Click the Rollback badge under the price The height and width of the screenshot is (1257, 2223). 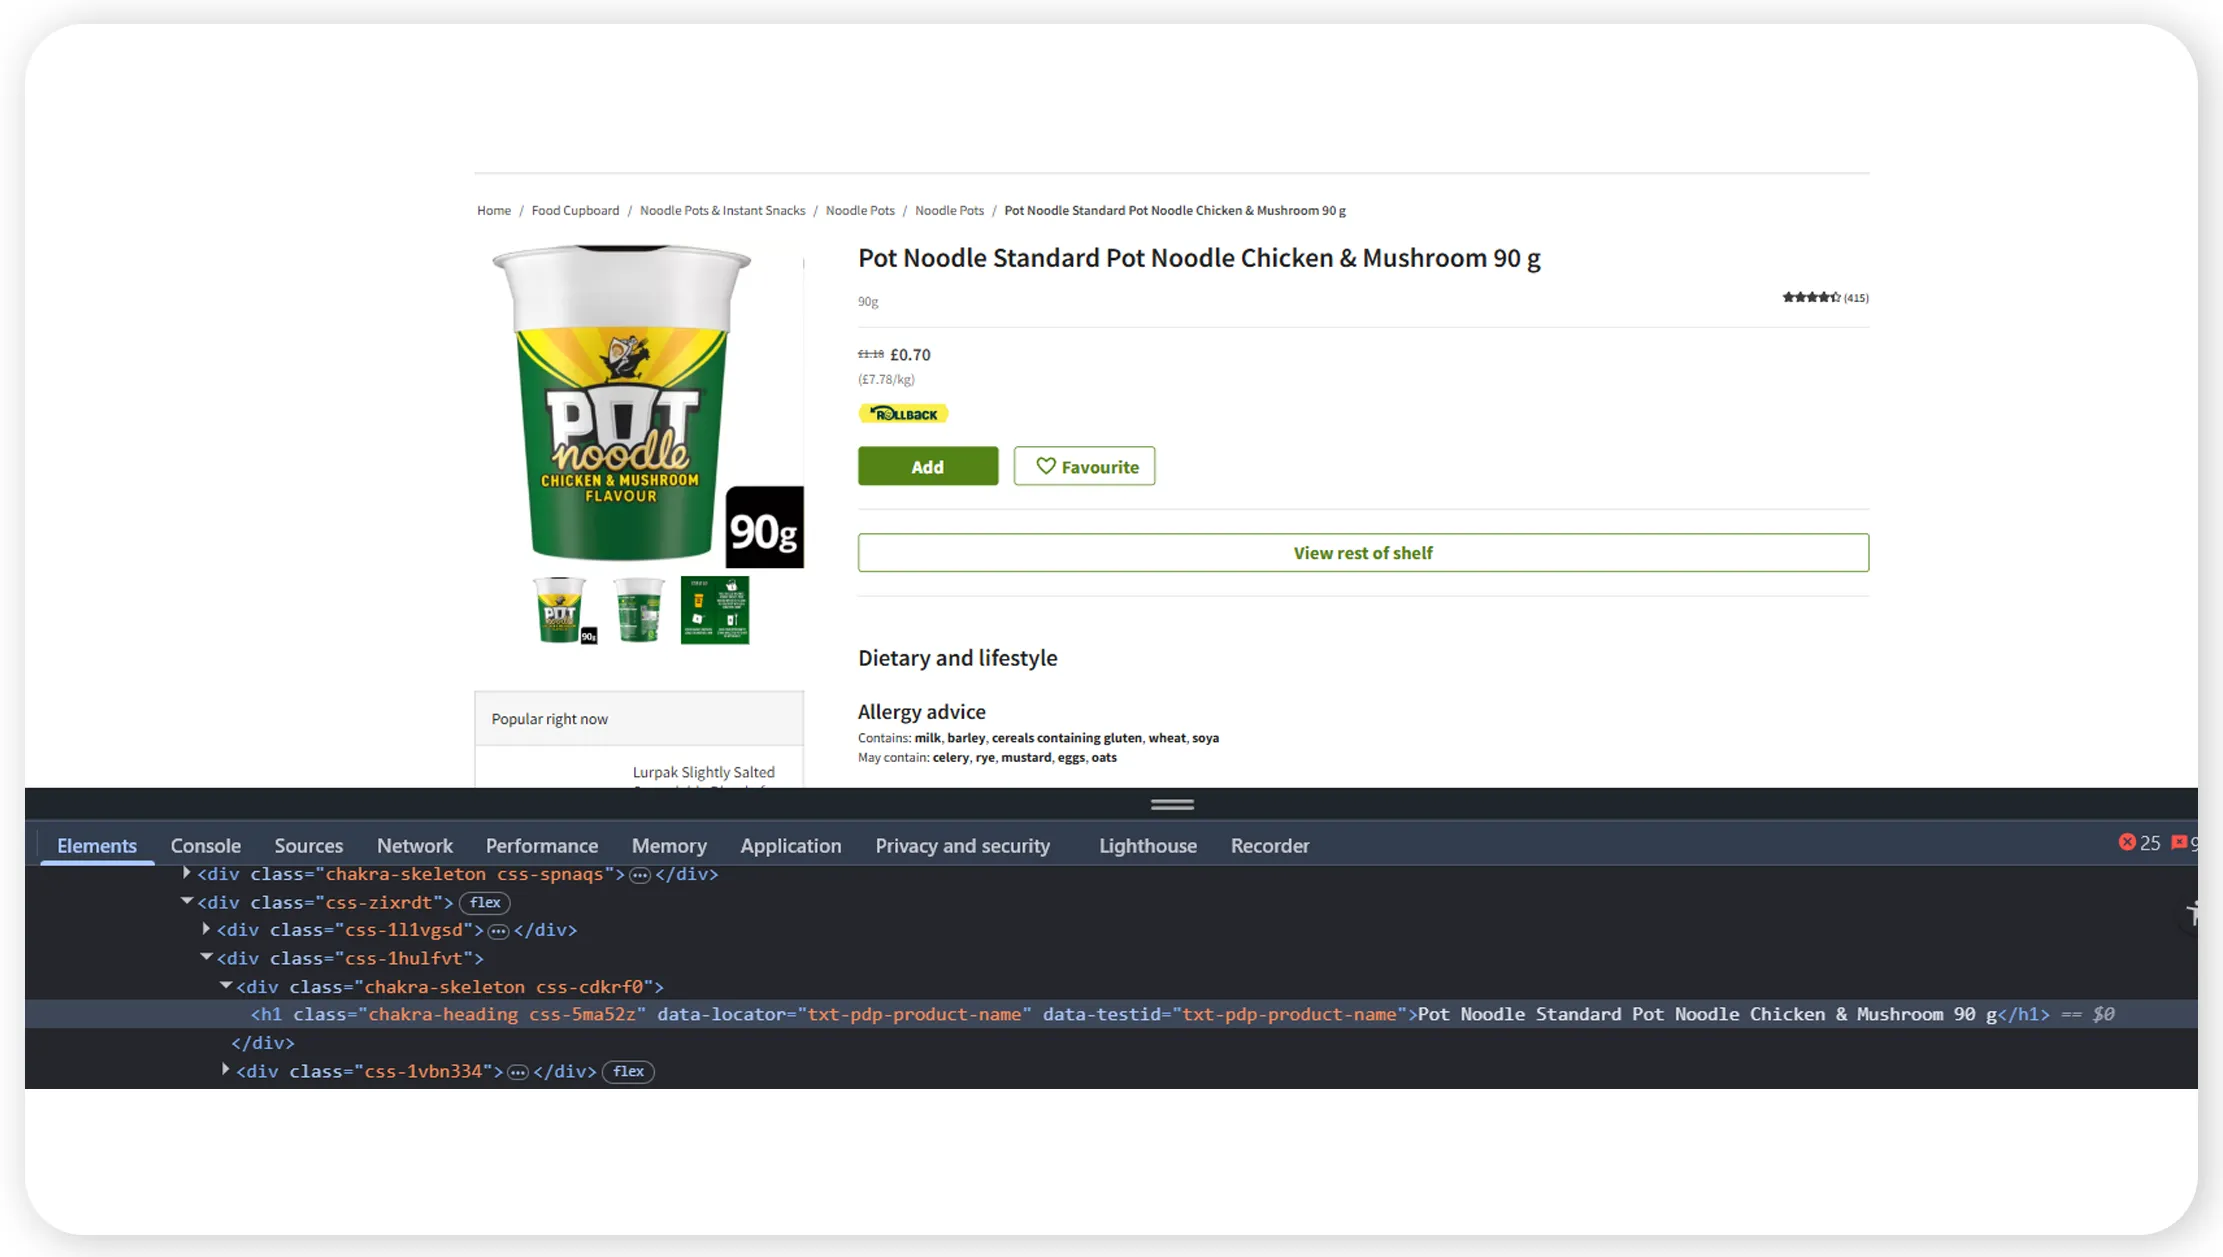point(902,412)
